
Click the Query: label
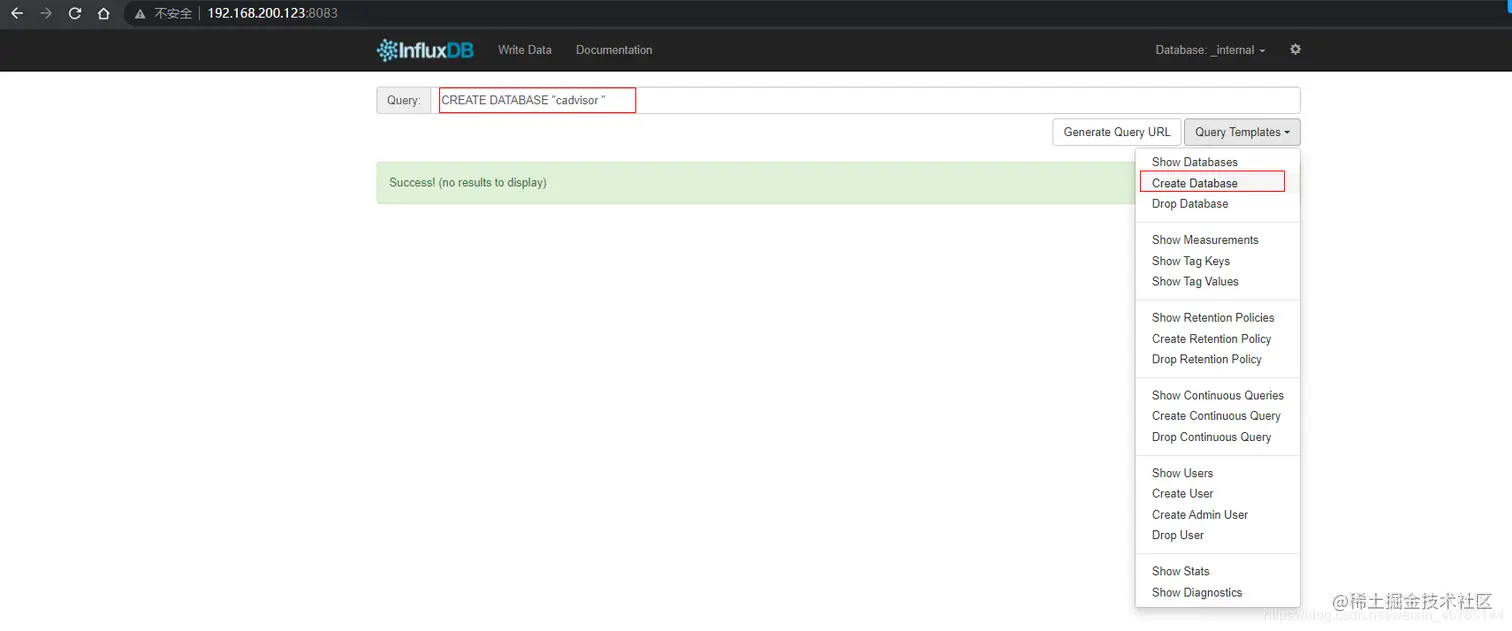404,100
